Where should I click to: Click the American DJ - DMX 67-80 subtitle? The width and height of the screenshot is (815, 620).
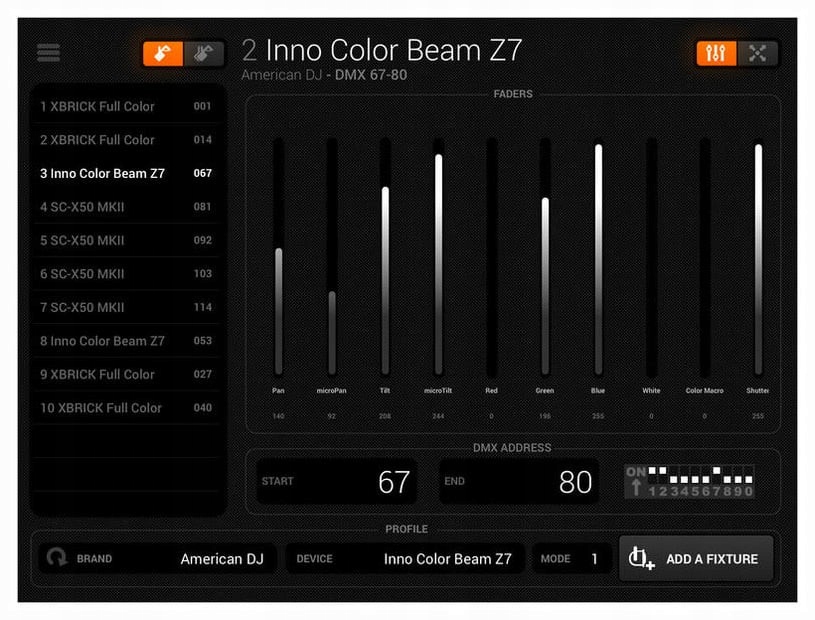point(324,75)
